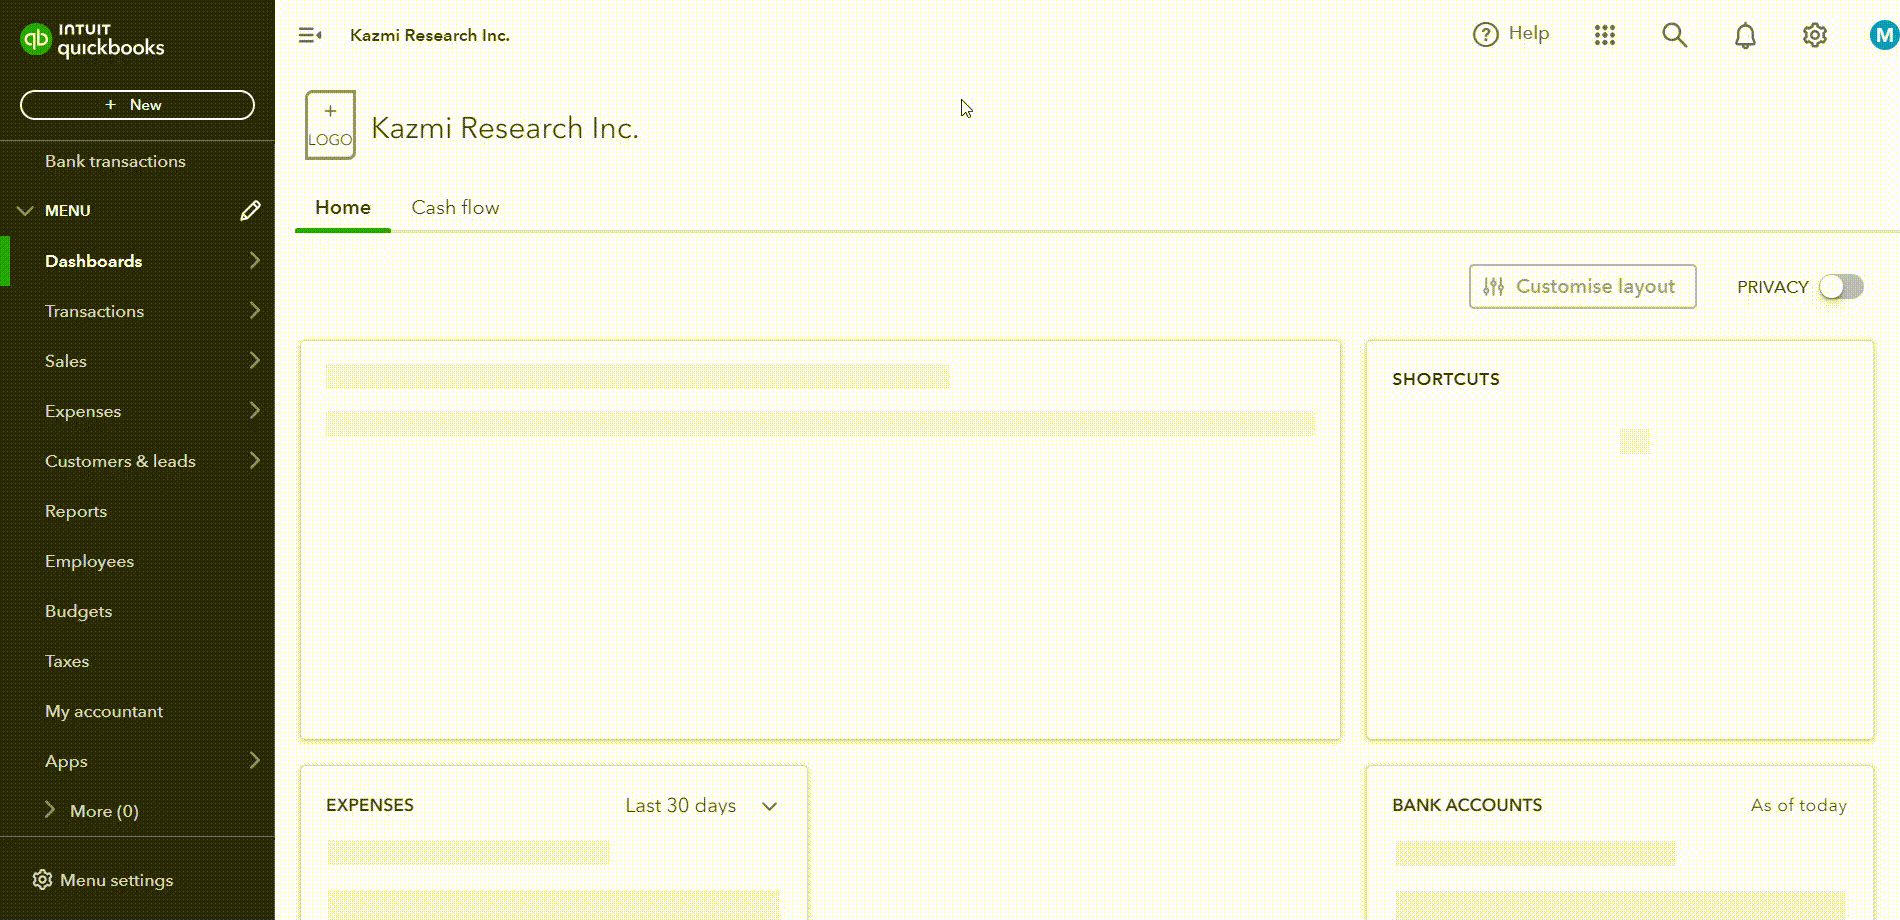Screen dimensions: 1900x920
Task: Open the Help menu
Action: [1511, 34]
